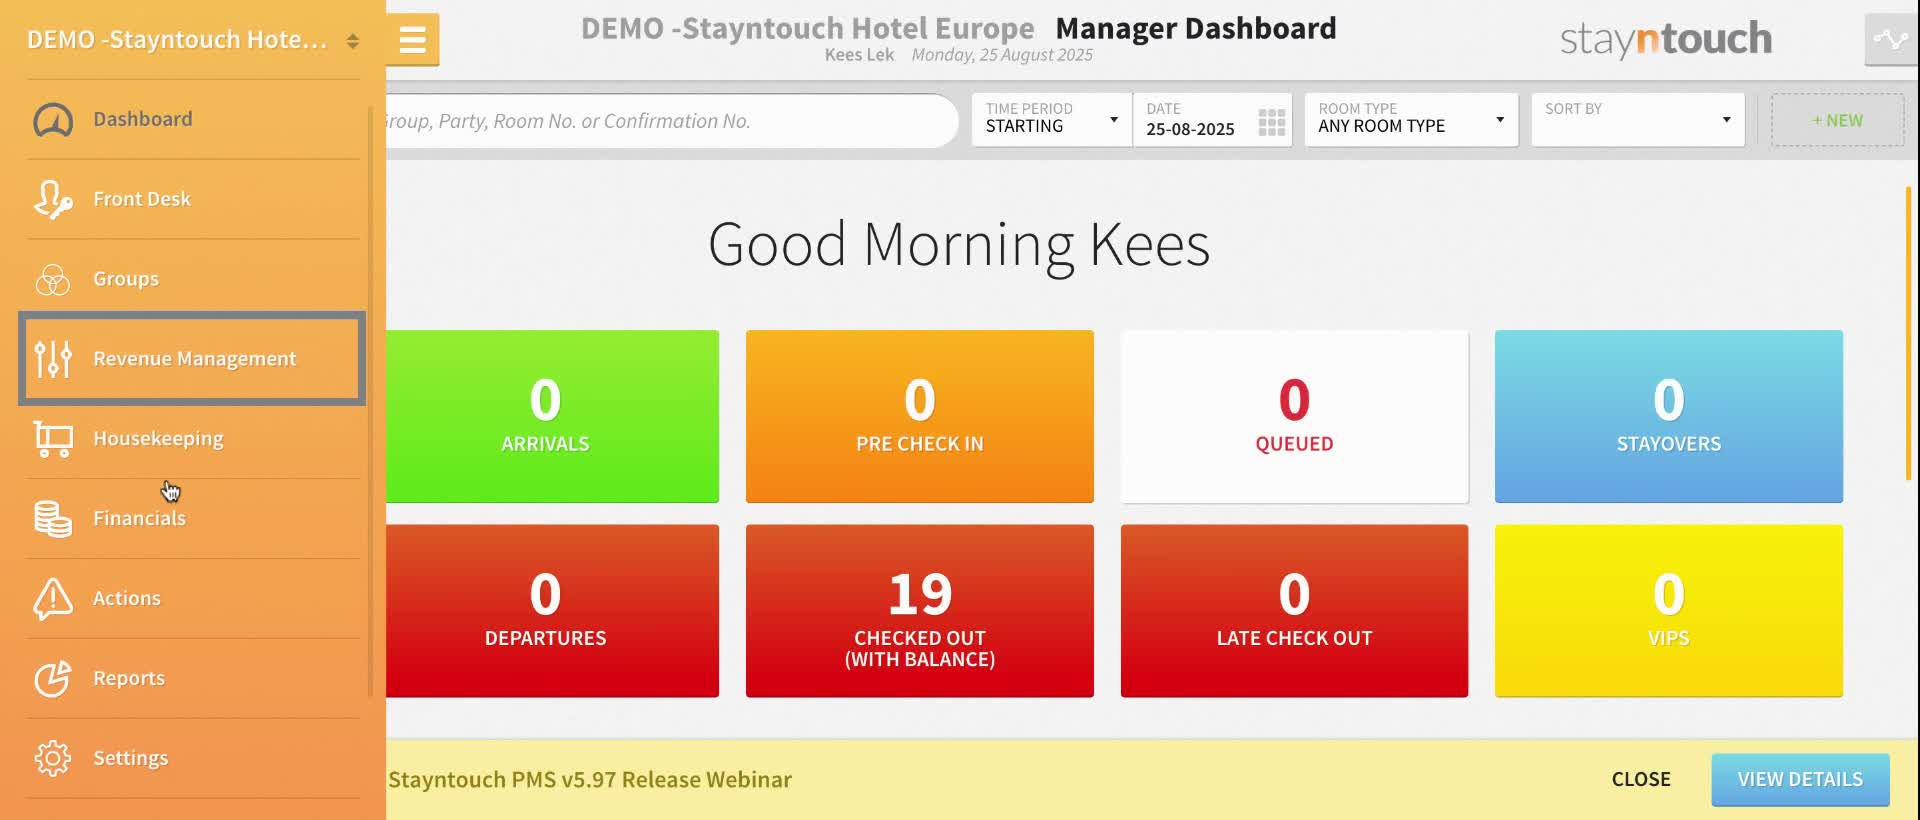Select the Groups circles icon

(53, 279)
